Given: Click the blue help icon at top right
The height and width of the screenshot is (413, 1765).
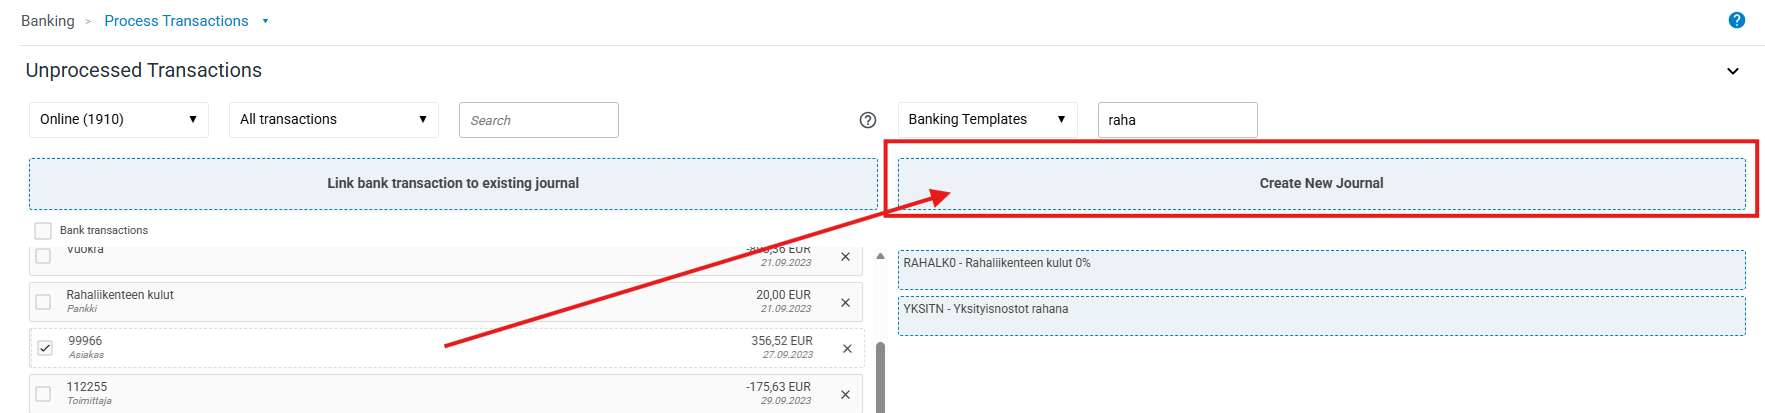Looking at the screenshot, I should tap(1736, 20).
